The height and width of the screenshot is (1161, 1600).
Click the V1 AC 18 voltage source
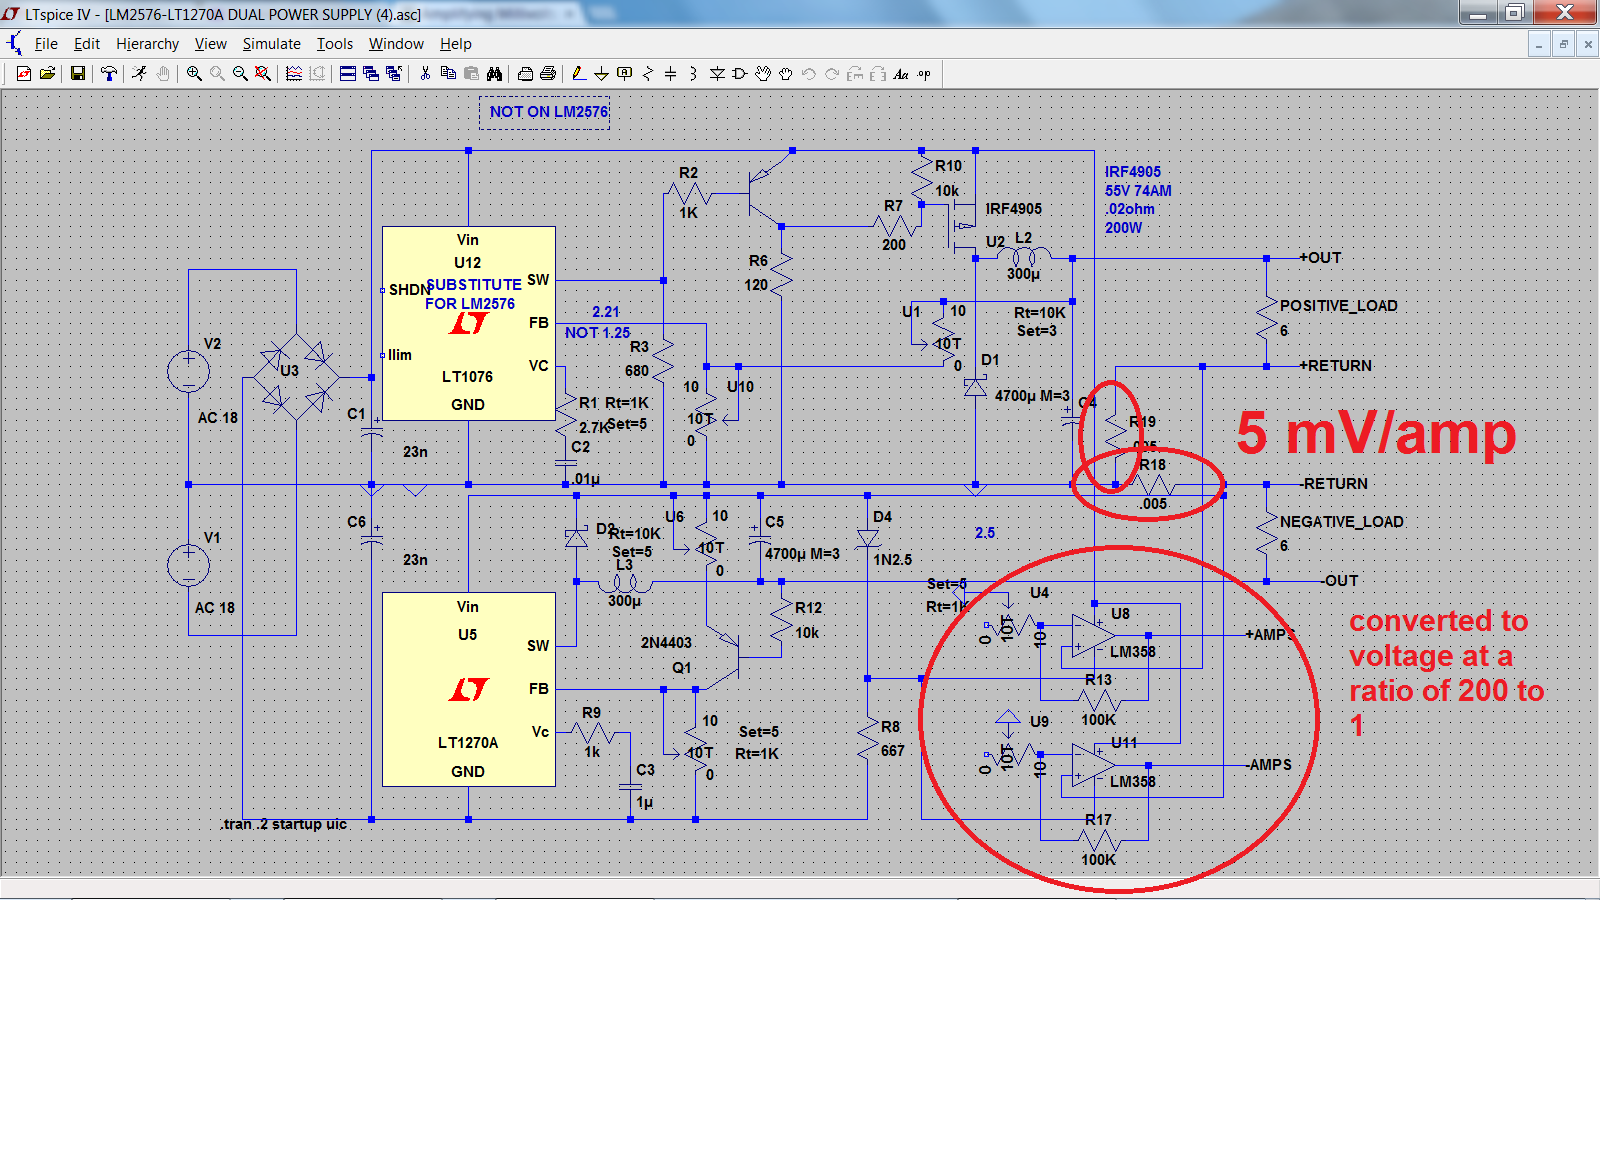(x=188, y=565)
